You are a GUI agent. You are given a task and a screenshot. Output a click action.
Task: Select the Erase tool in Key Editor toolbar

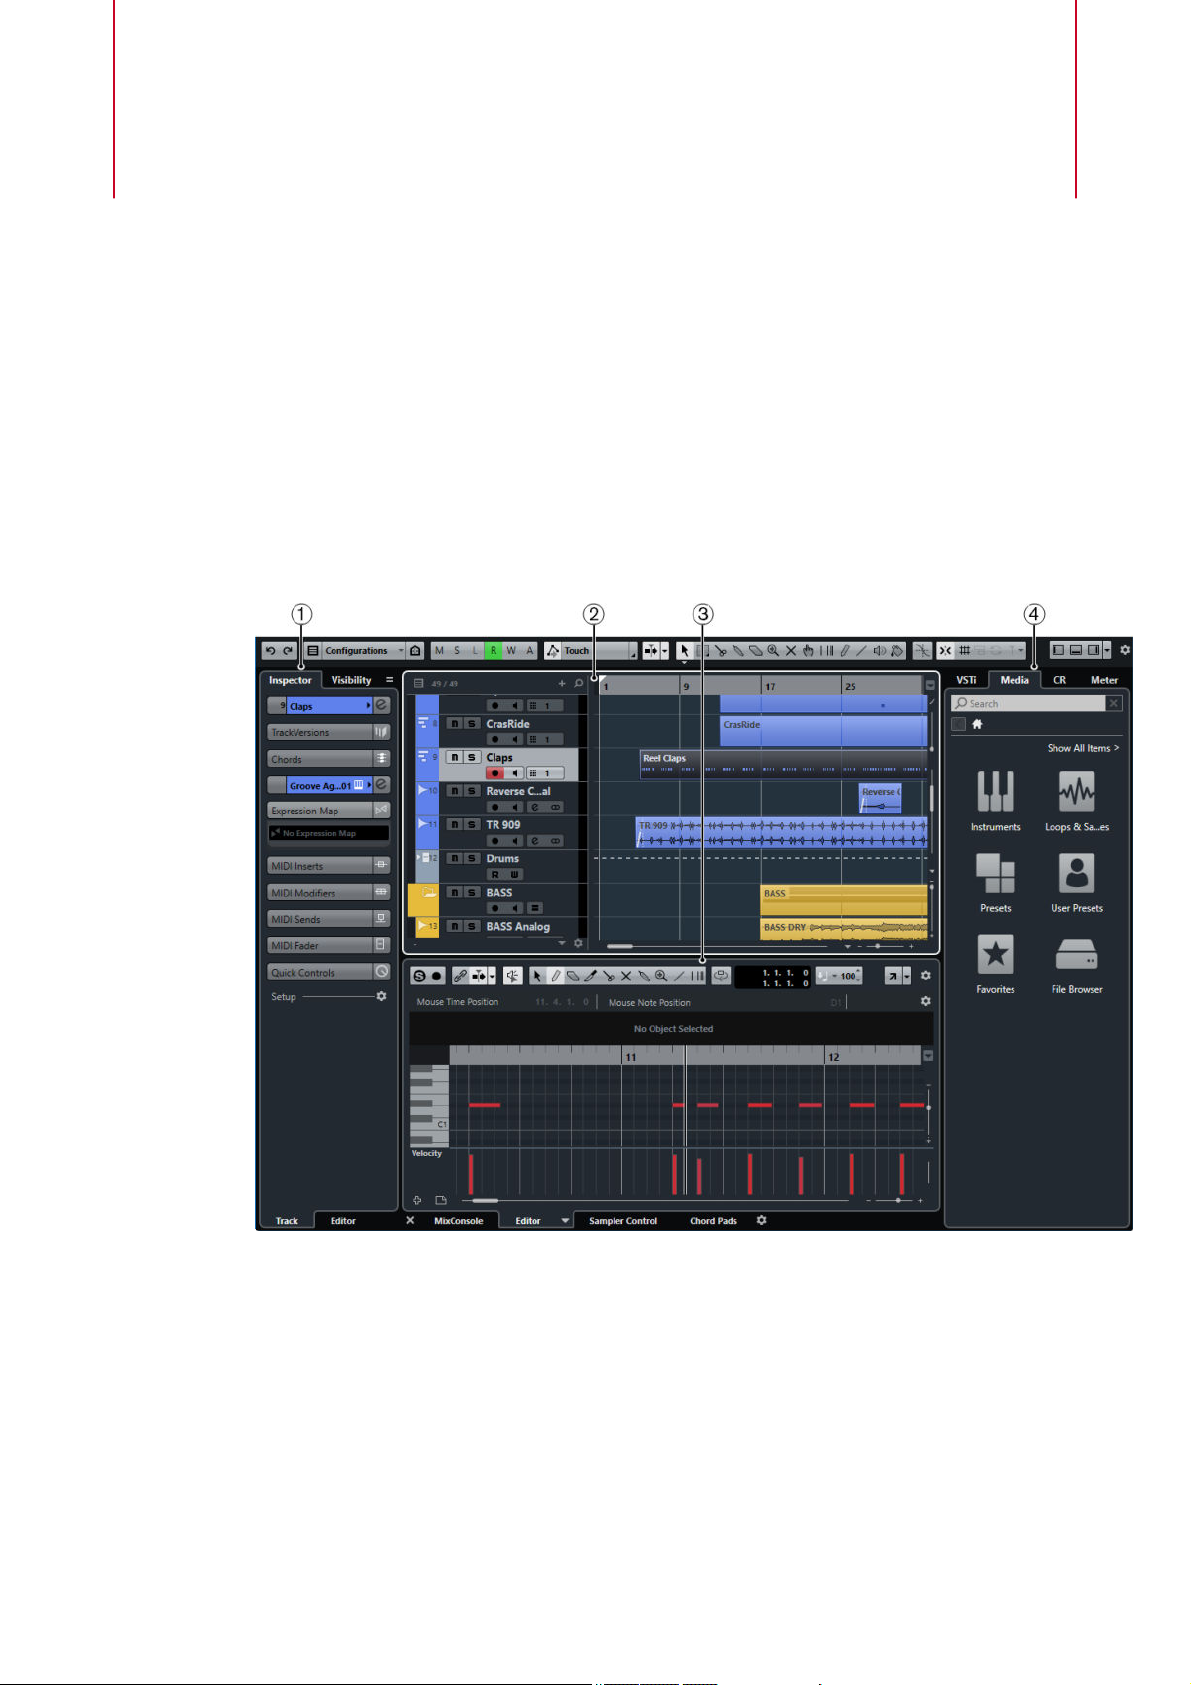point(573,976)
